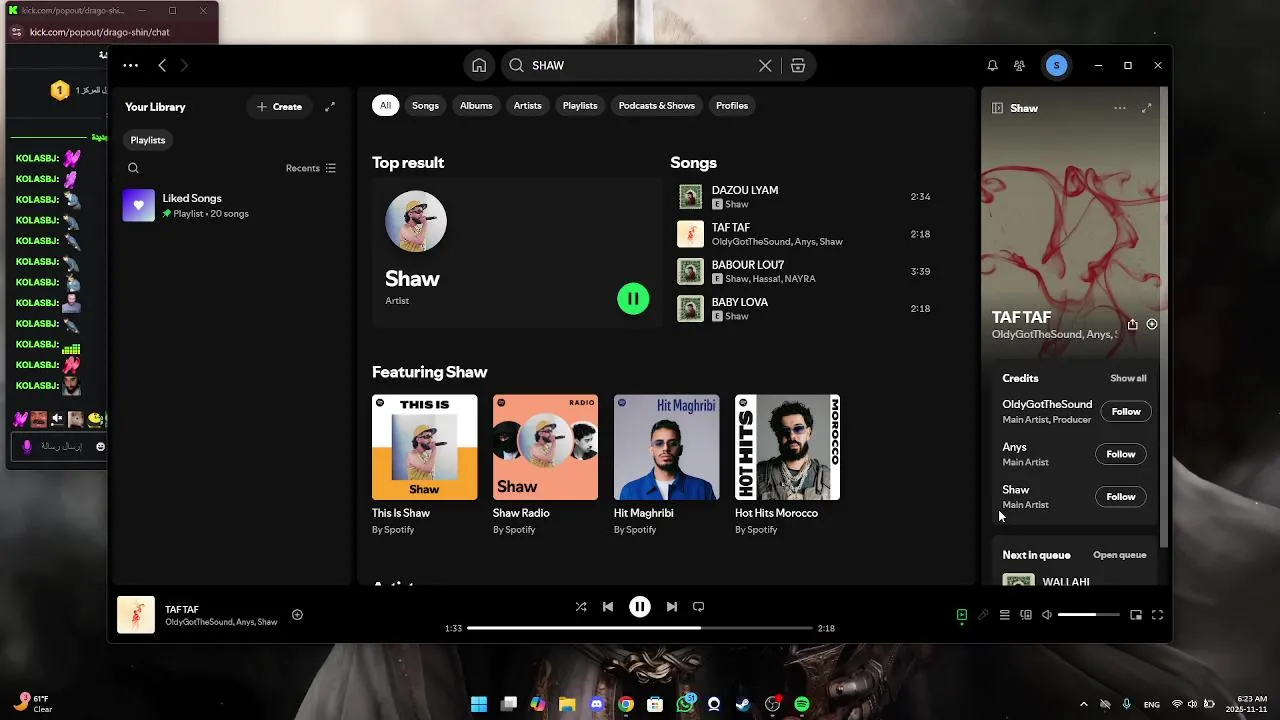Open the Miniplayer
The width and height of the screenshot is (1280, 720).
tap(1136, 615)
